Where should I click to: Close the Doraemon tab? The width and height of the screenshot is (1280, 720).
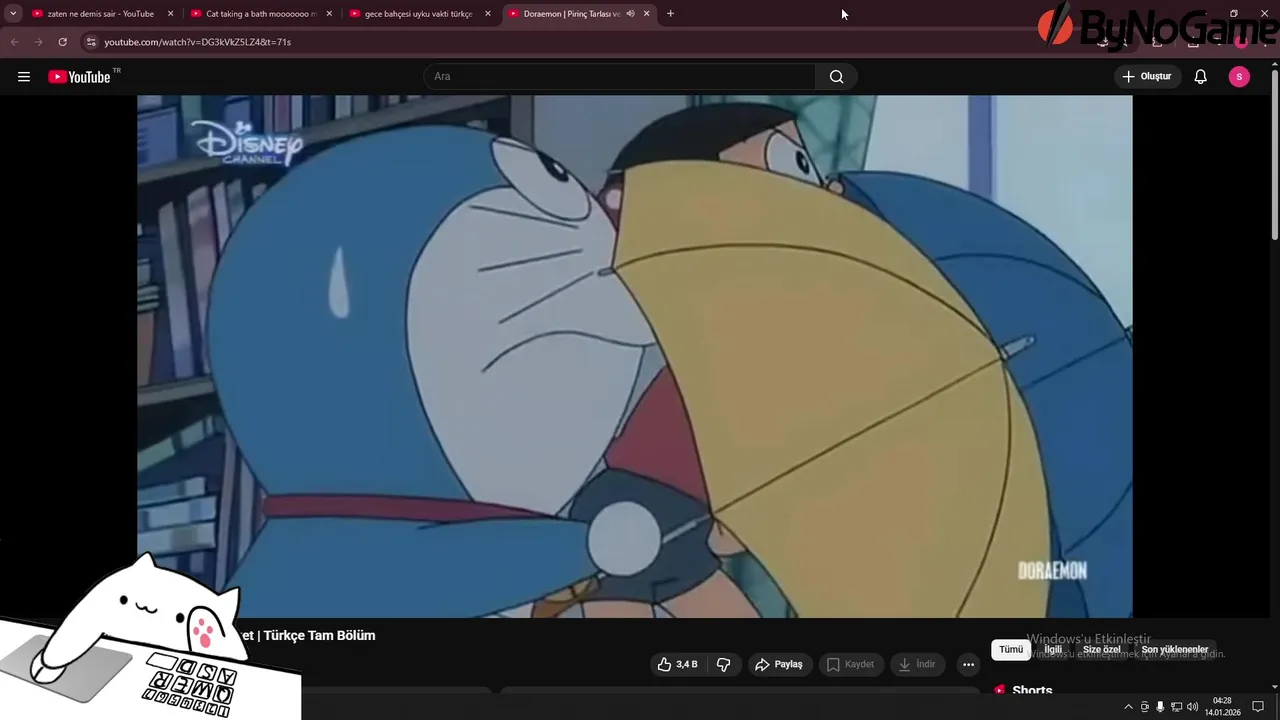coord(647,14)
